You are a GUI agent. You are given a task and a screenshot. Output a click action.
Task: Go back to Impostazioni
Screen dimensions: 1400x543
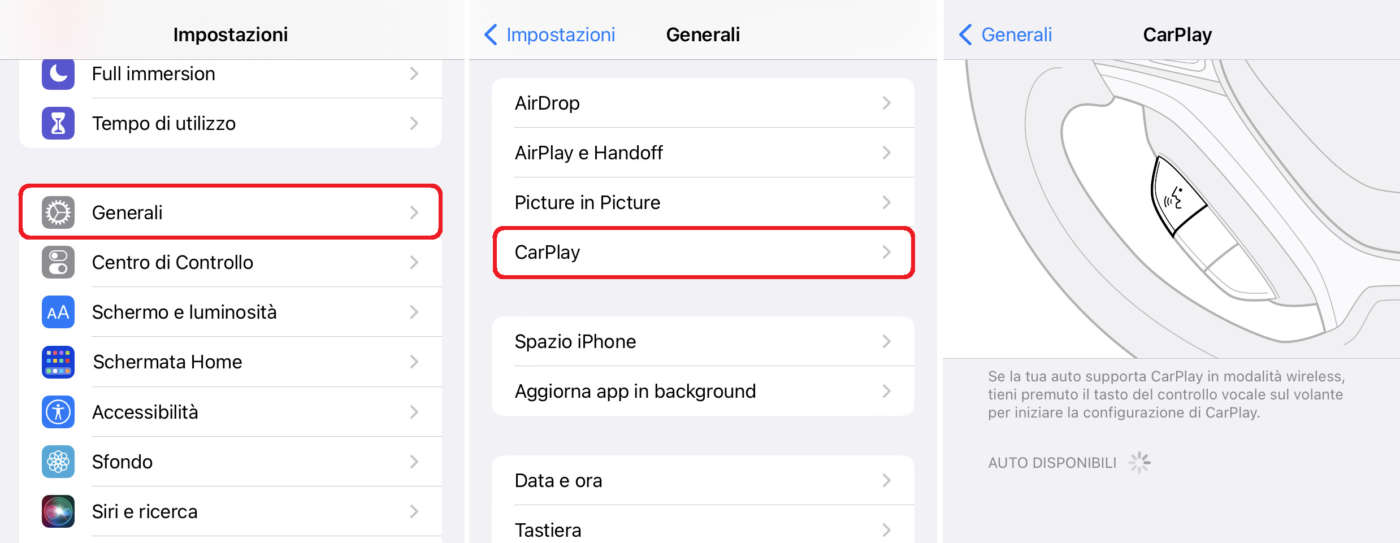[550, 35]
